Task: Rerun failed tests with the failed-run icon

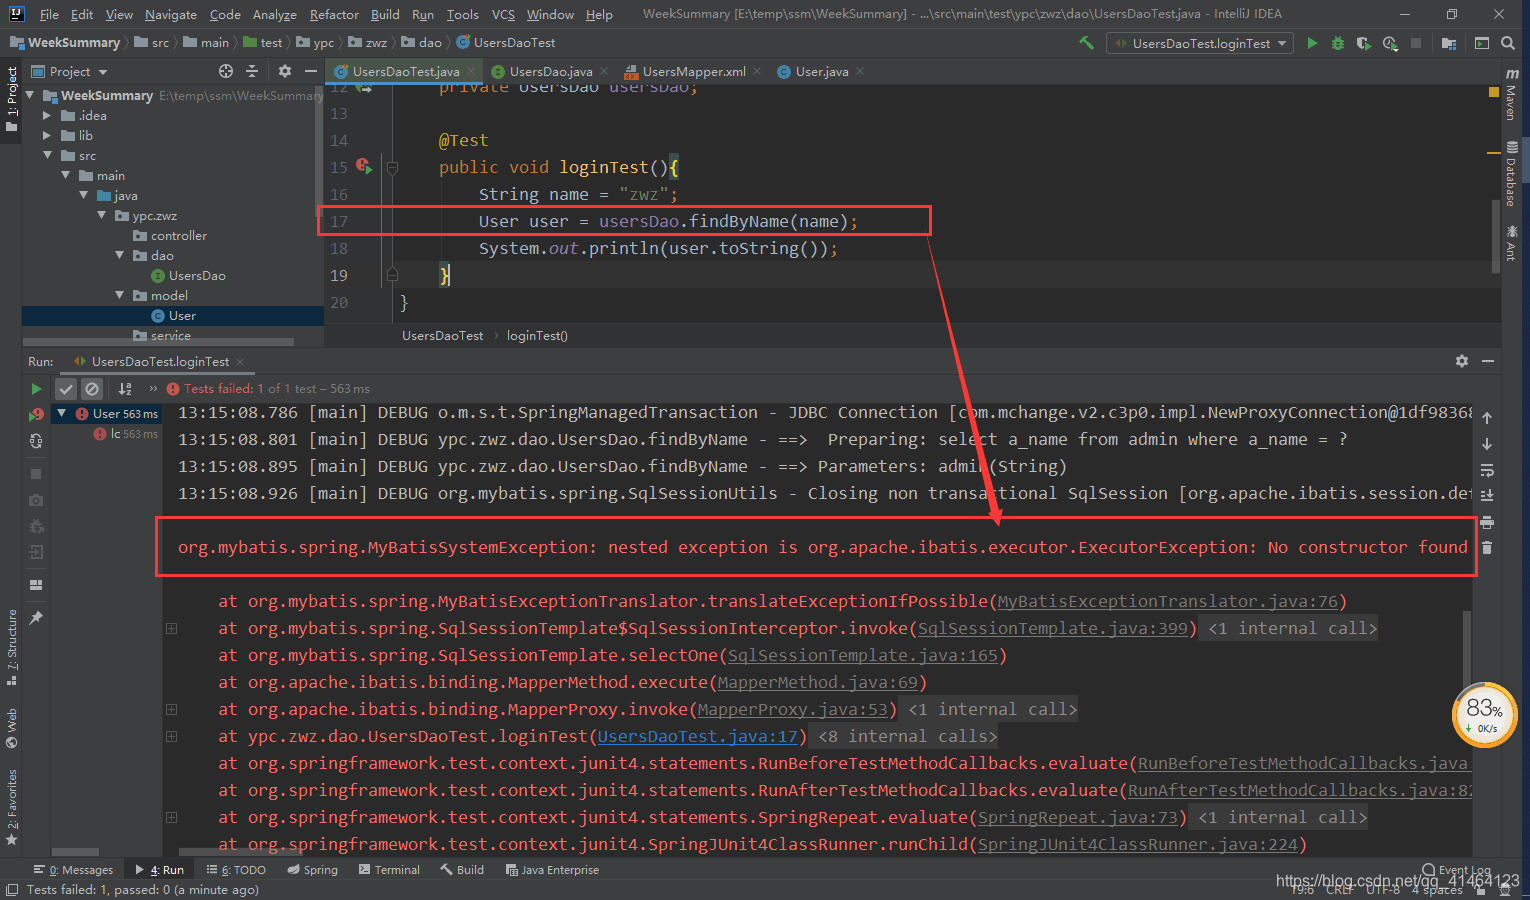Action: click(36, 413)
